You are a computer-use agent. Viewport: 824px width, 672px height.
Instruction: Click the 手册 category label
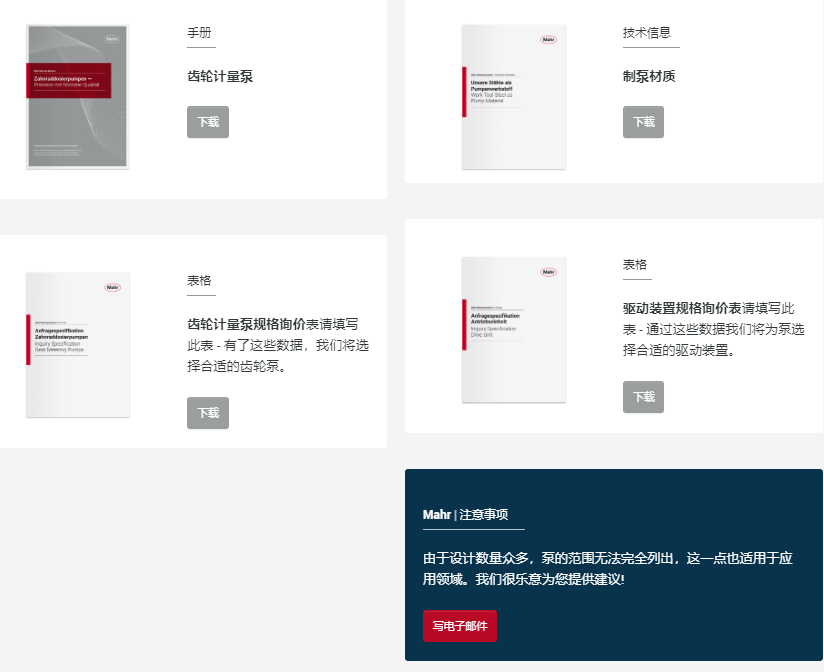click(199, 33)
